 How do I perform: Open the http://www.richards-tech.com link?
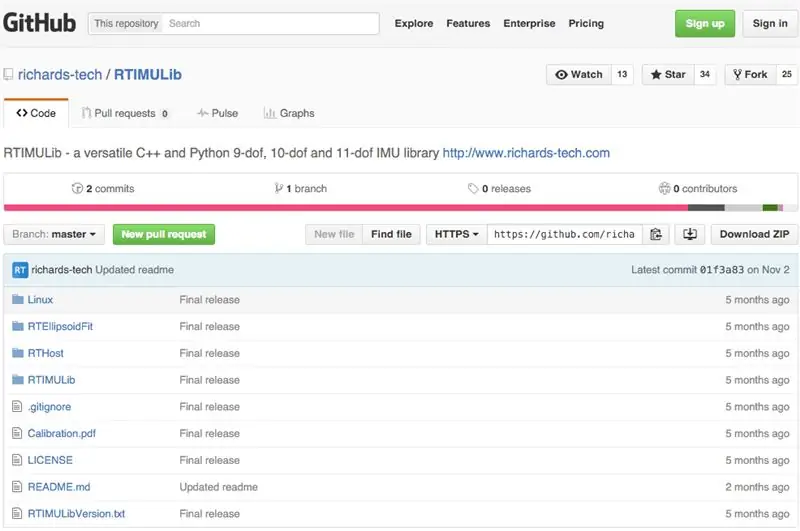point(526,153)
